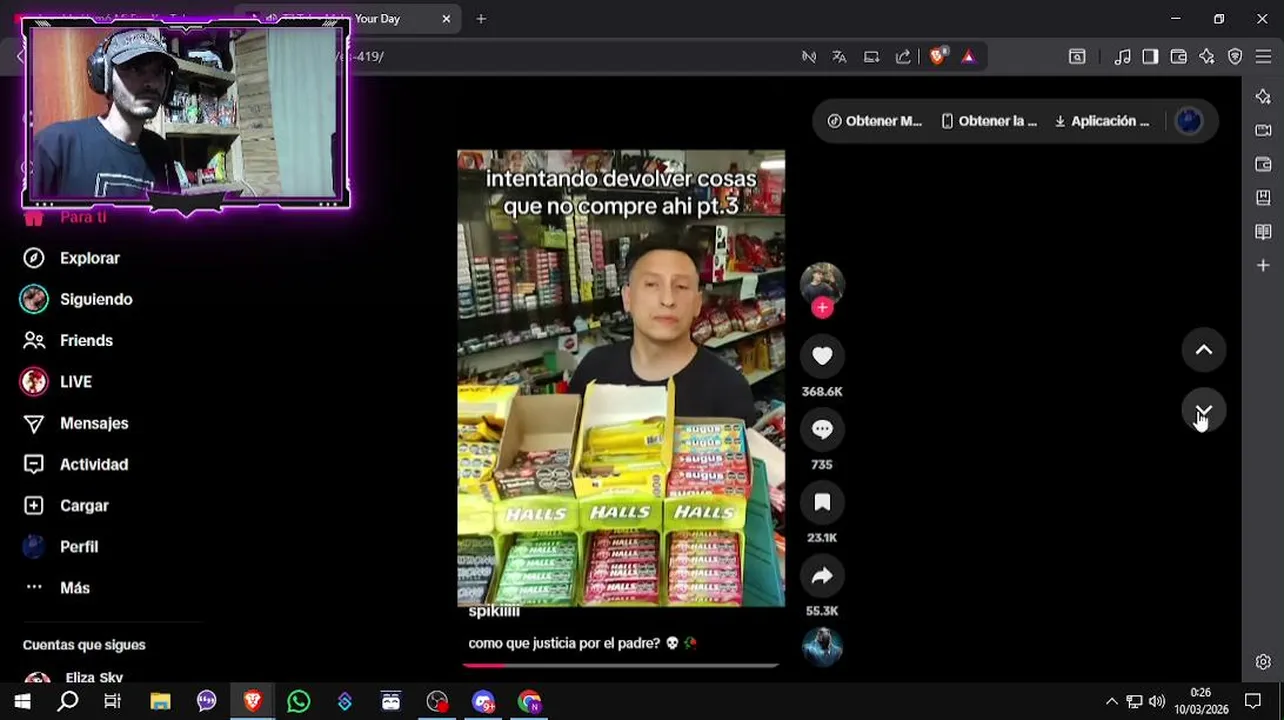Open Brave Talk camera icon in sidebar
Image resolution: width=1284 pixels, height=720 pixels.
coord(1263,130)
